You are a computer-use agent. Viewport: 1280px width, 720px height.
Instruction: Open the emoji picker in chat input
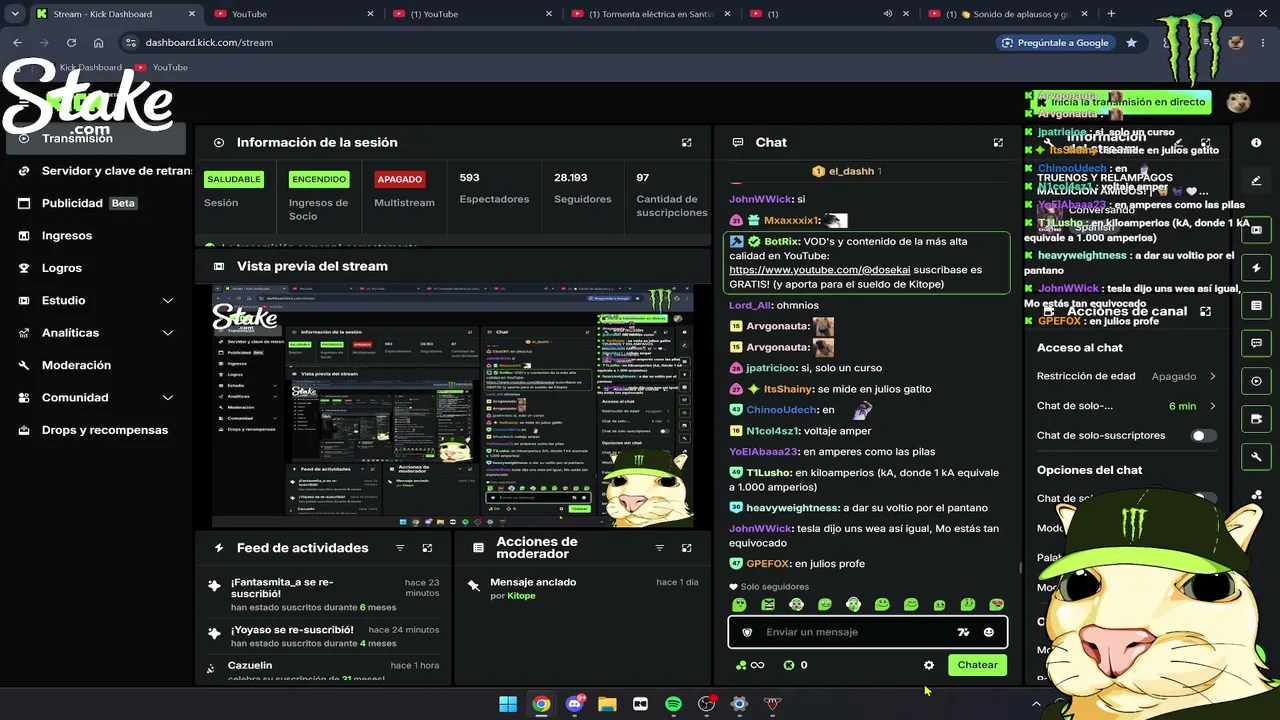tap(989, 632)
